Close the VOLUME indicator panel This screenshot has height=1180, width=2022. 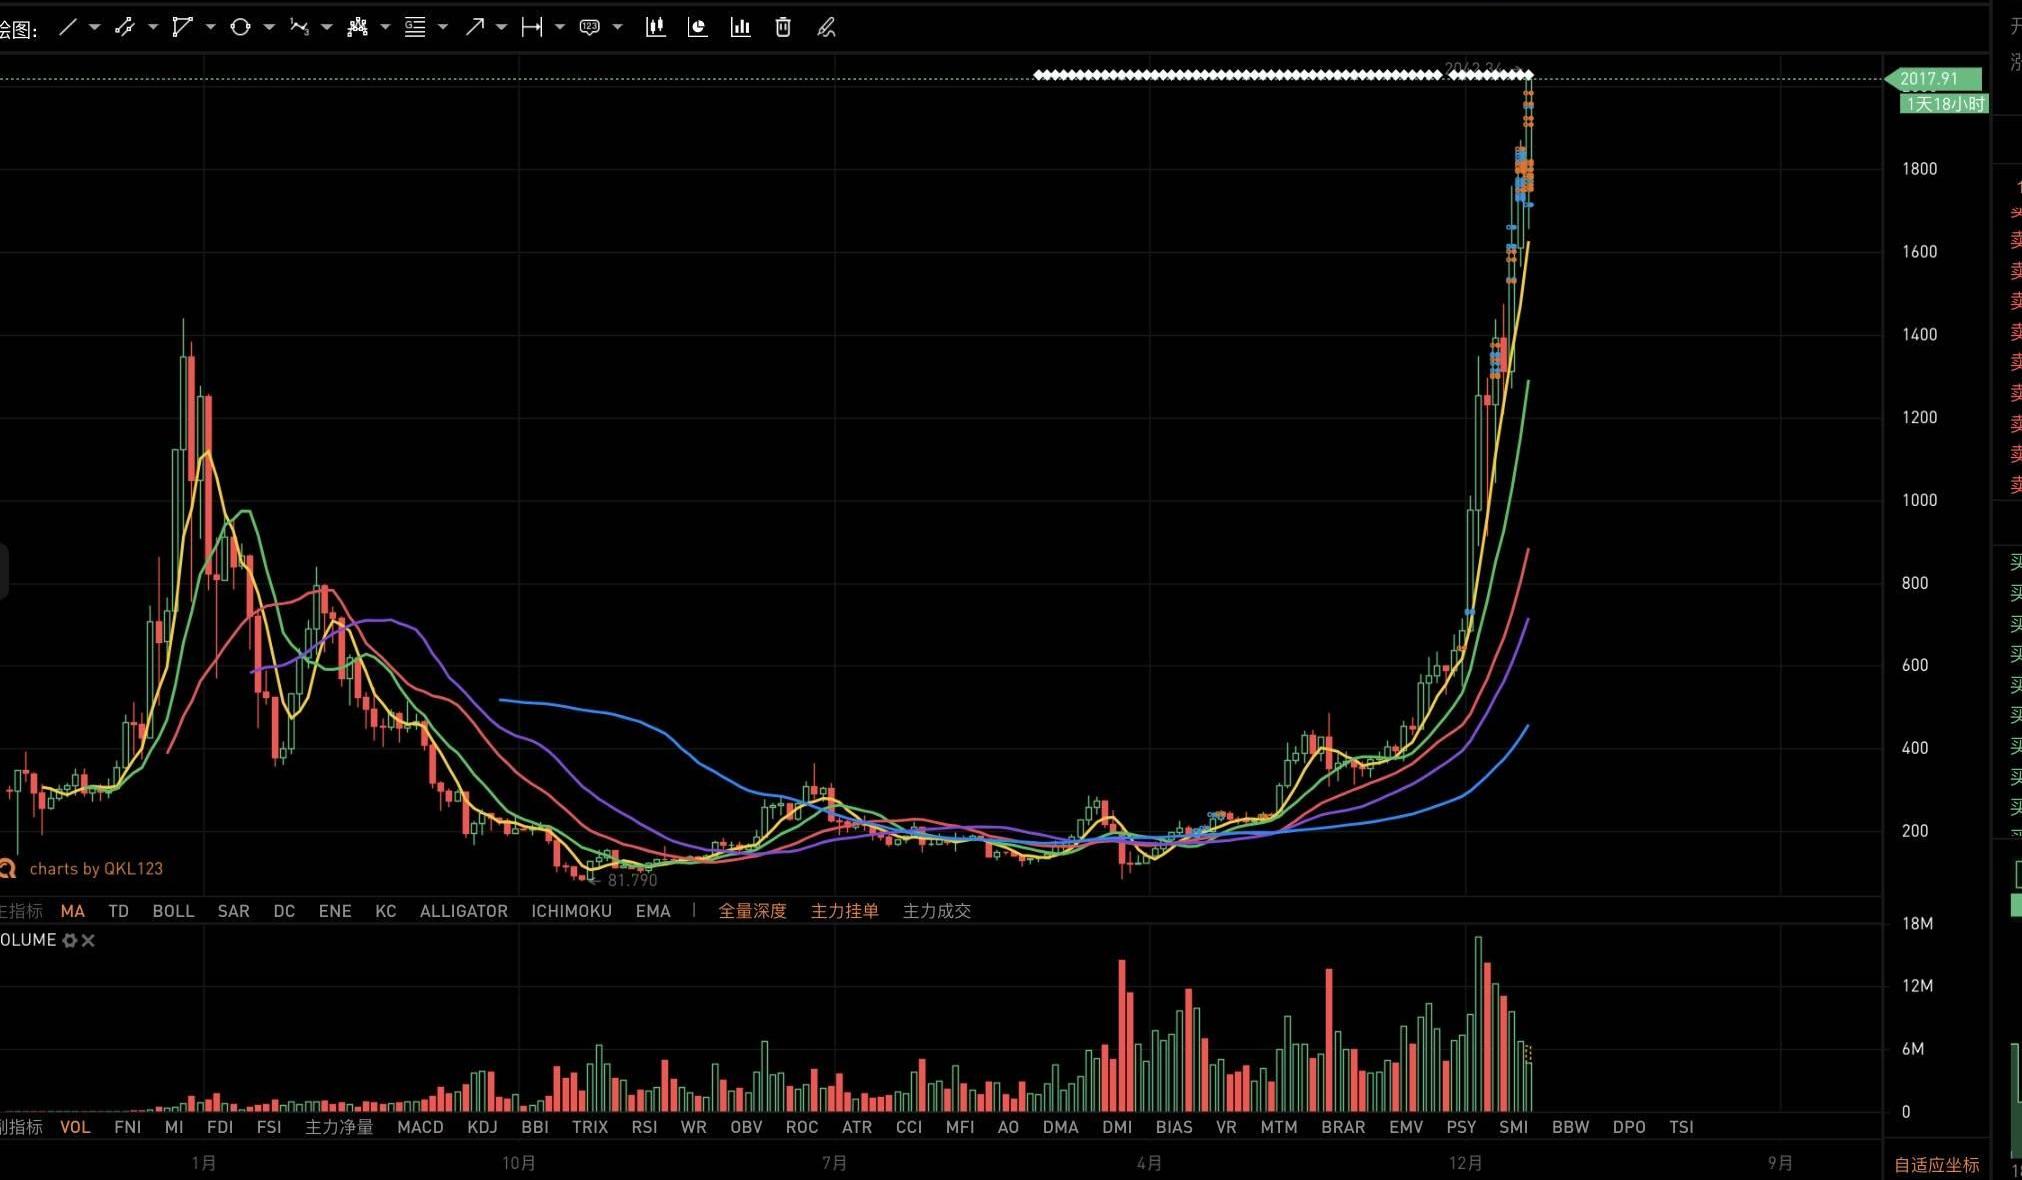(88, 940)
